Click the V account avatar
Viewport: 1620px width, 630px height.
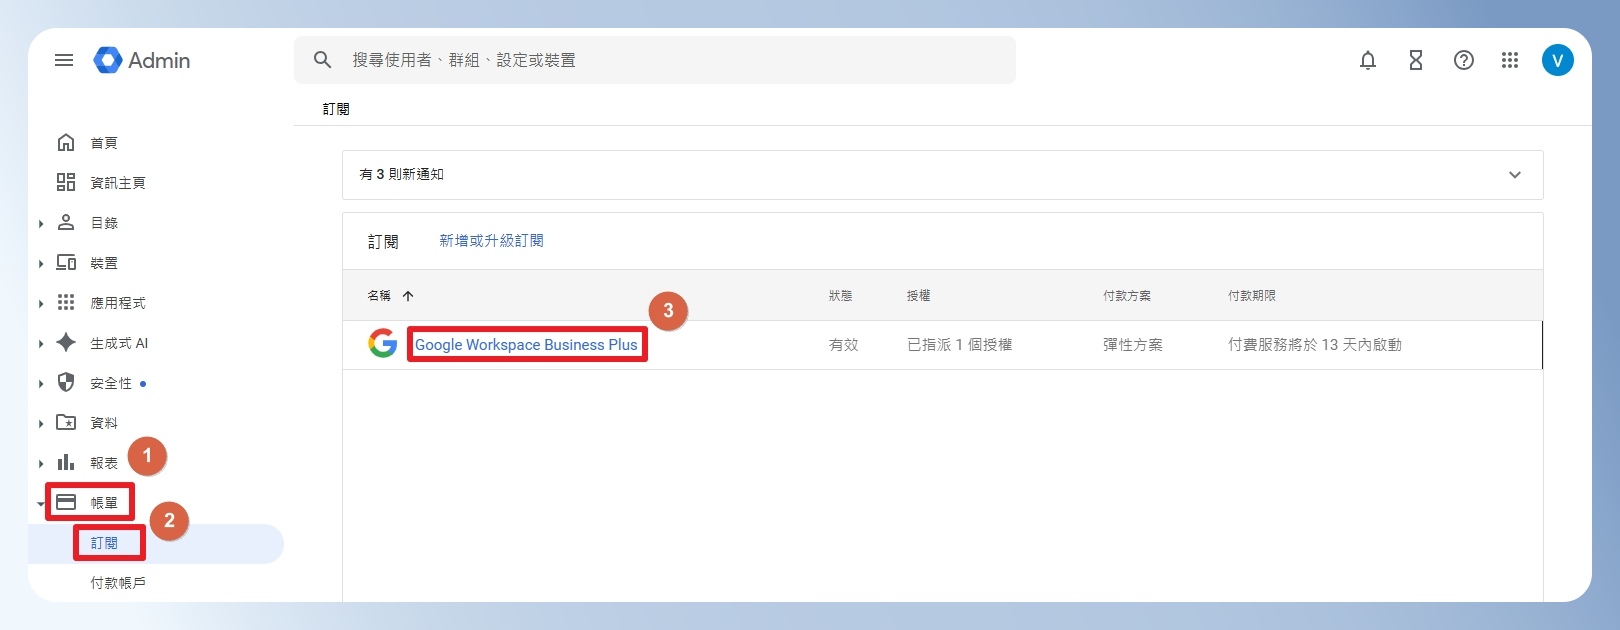pyautogui.click(x=1558, y=60)
